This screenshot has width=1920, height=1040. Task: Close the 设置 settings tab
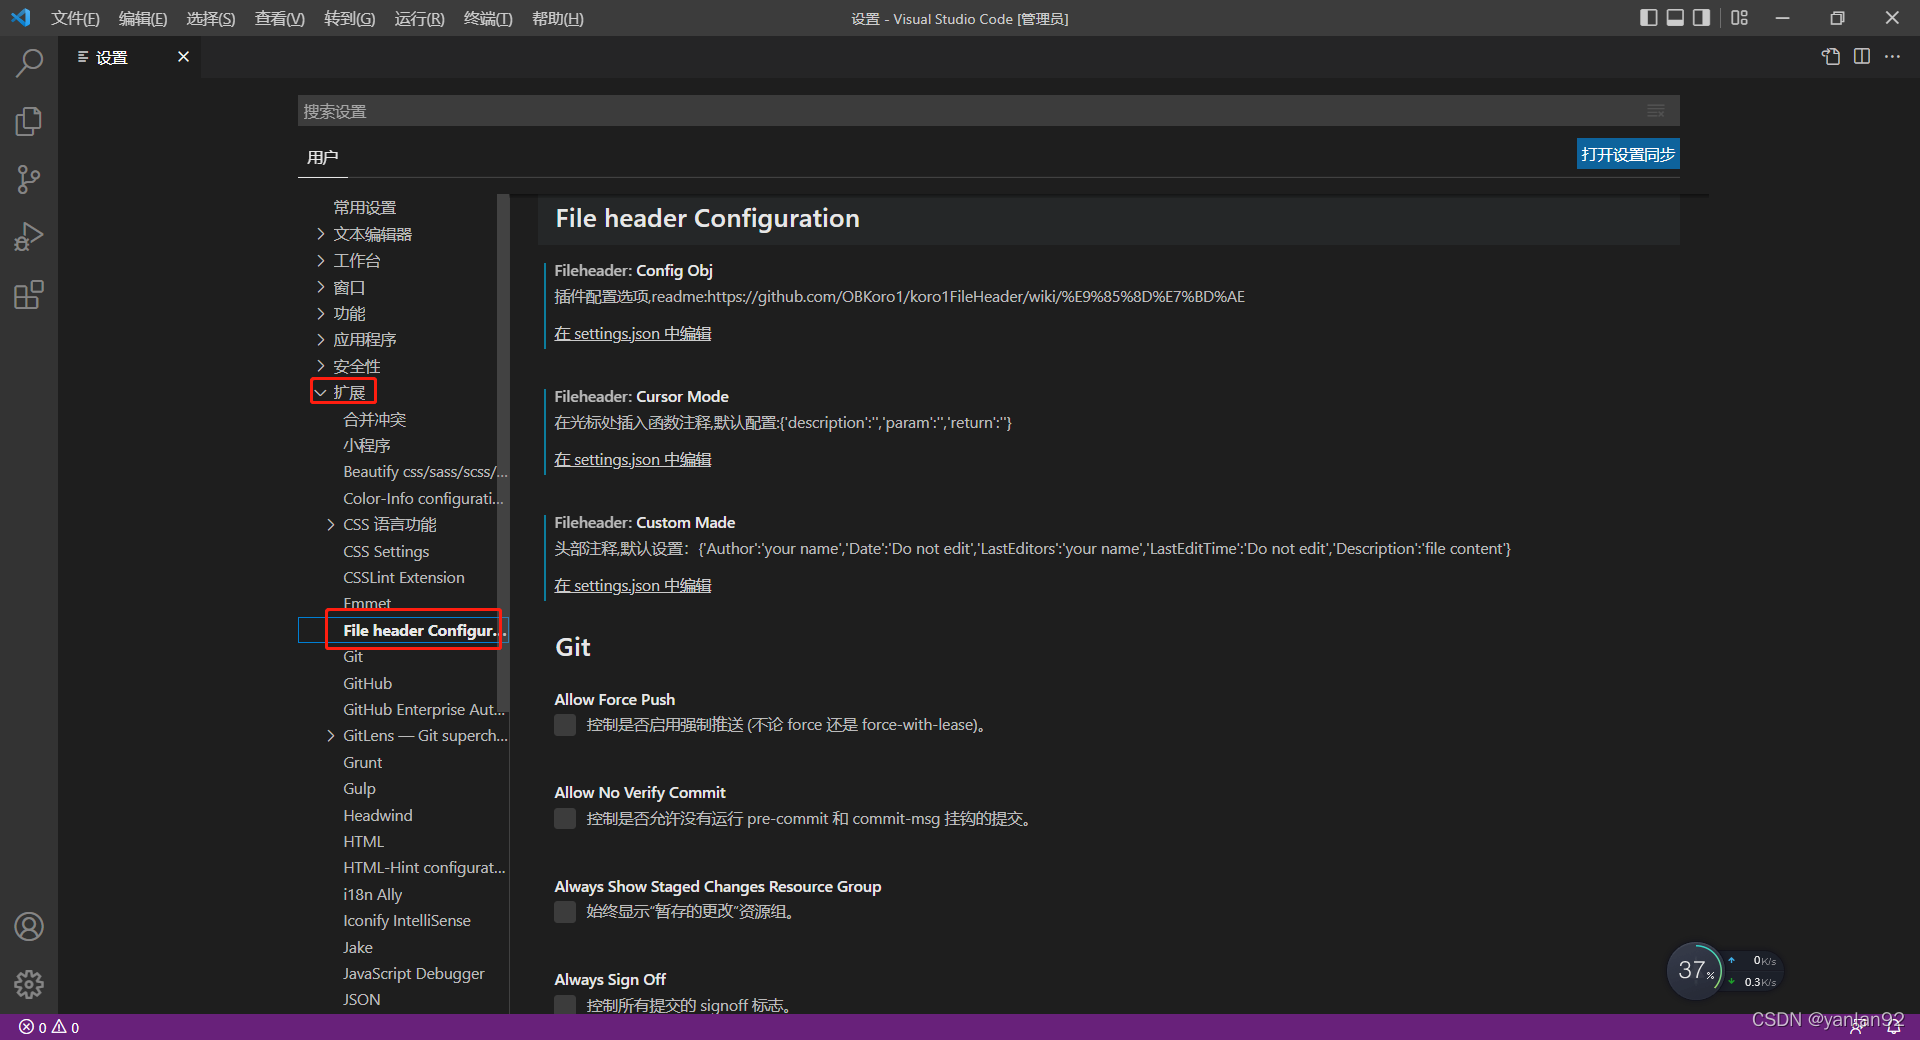[x=183, y=57]
